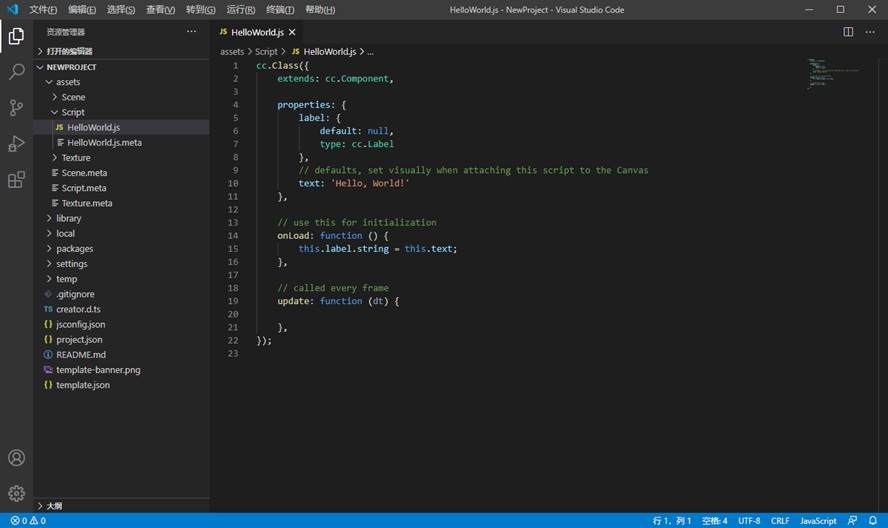The width and height of the screenshot is (888, 528).
Task: Open the 编辑(E) menu
Action: (x=82, y=10)
